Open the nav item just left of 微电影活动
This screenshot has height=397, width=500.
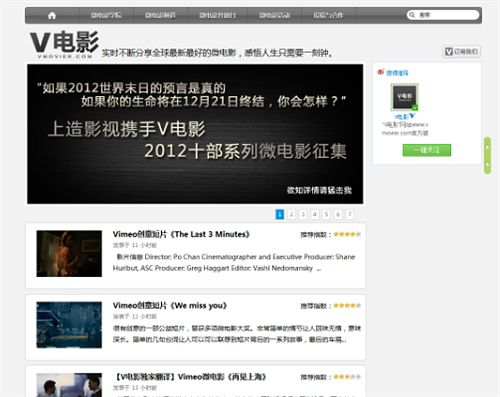(217, 15)
